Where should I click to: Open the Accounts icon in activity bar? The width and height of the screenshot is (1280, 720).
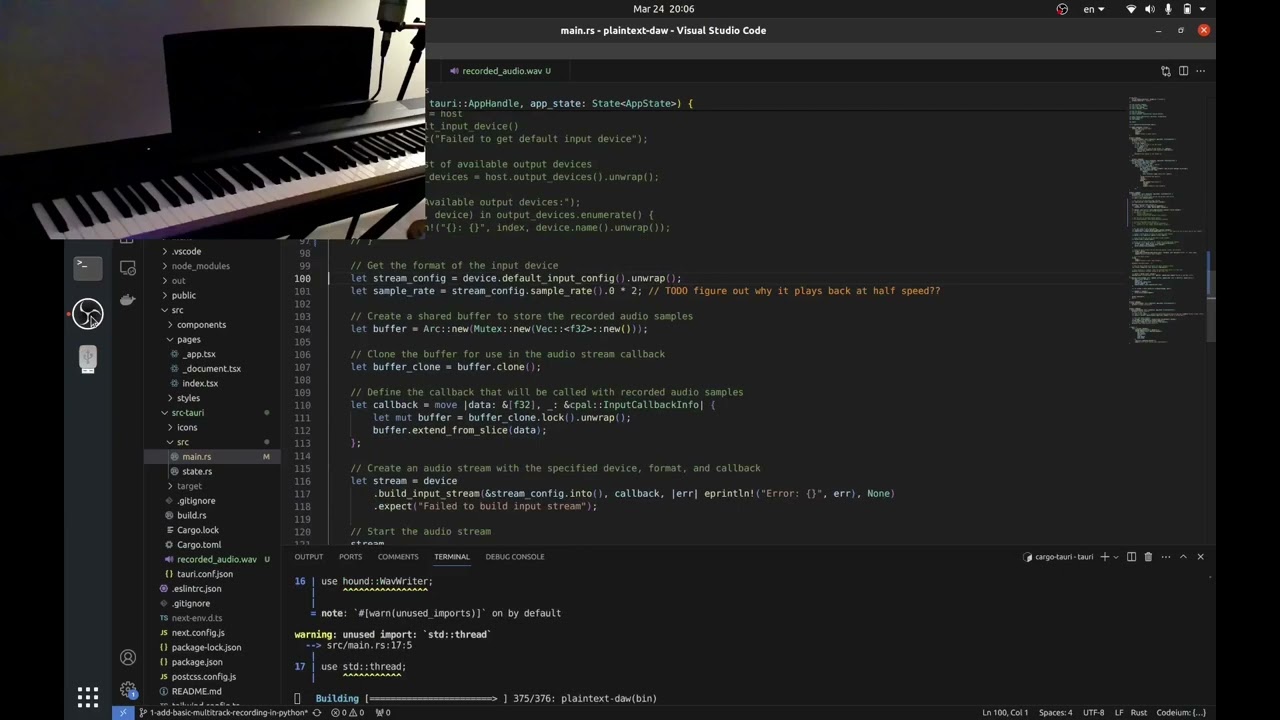(x=127, y=657)
